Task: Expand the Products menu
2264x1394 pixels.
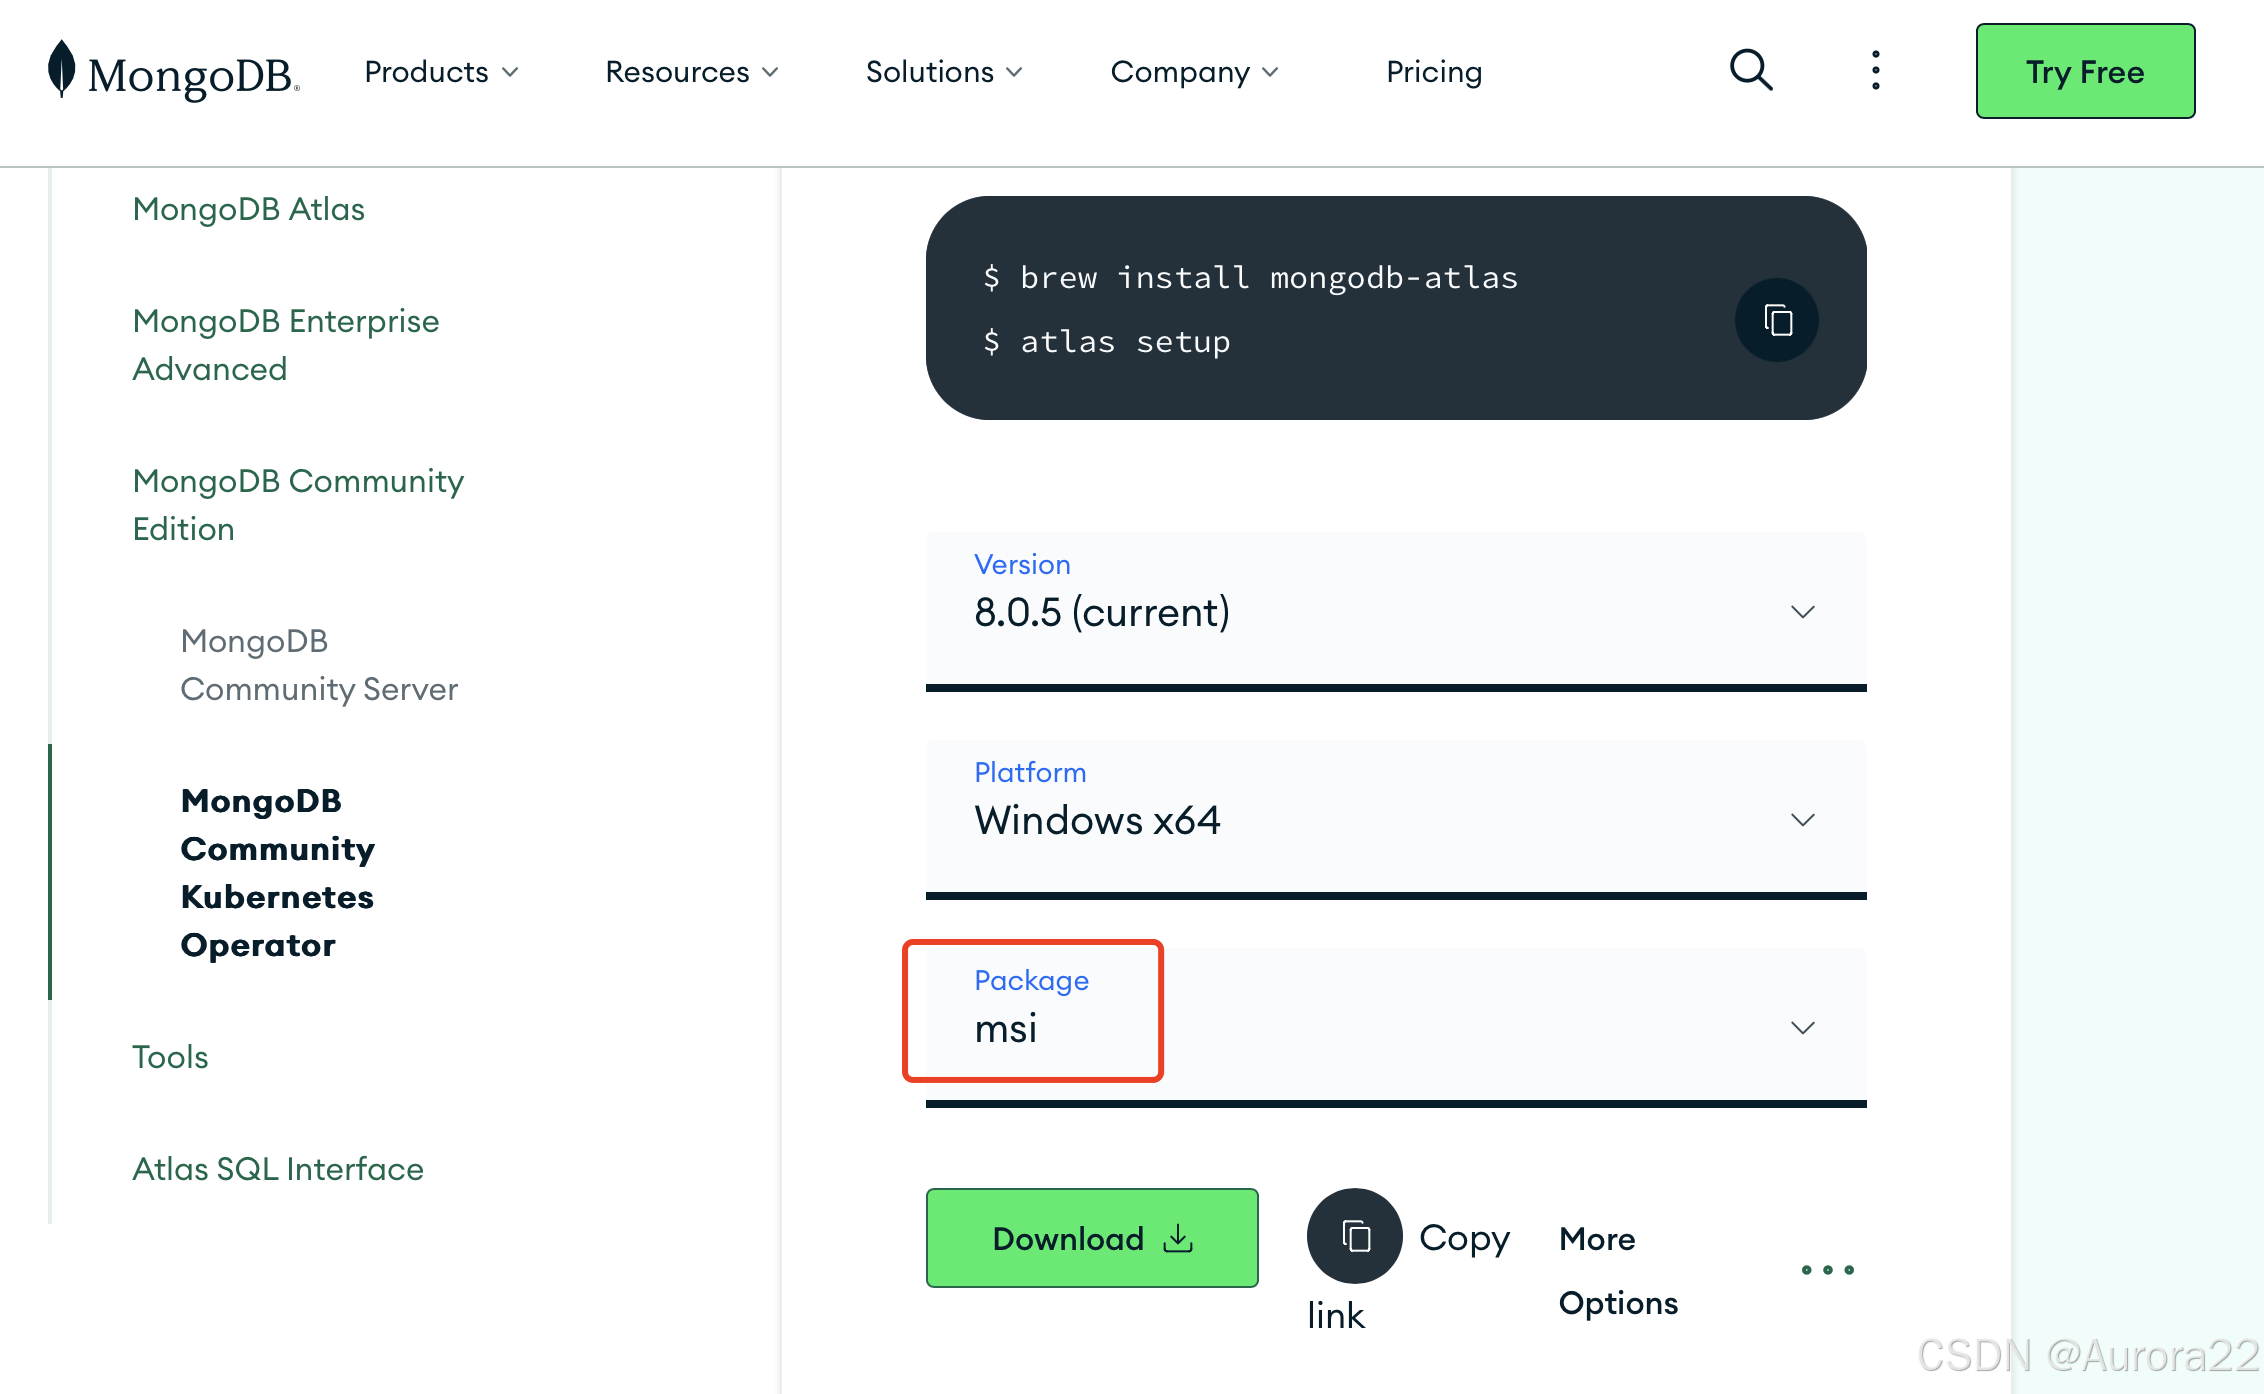Action: pyautogui.click(x=441, y=72)
